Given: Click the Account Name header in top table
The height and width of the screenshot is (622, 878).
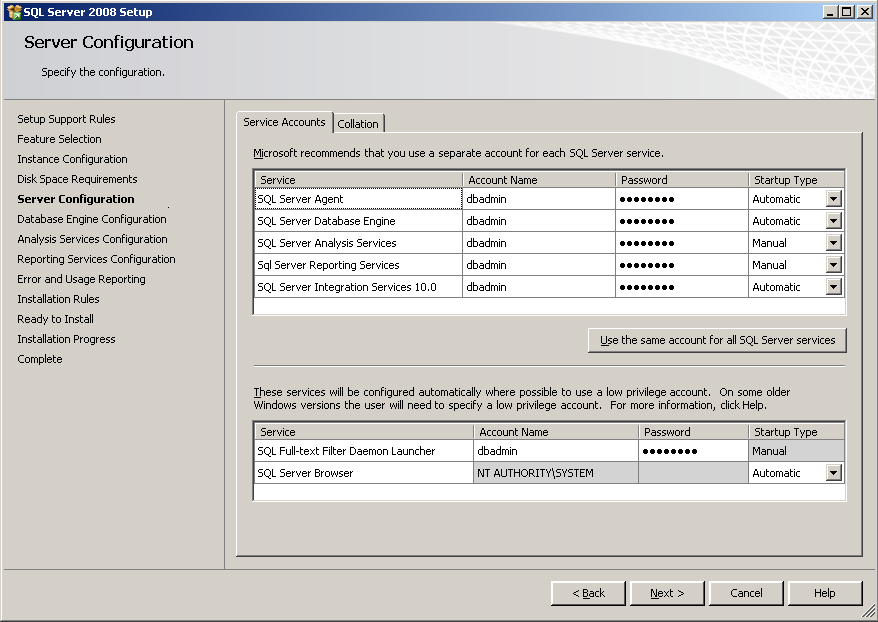Looking at the screenshot, I should 539,180.
